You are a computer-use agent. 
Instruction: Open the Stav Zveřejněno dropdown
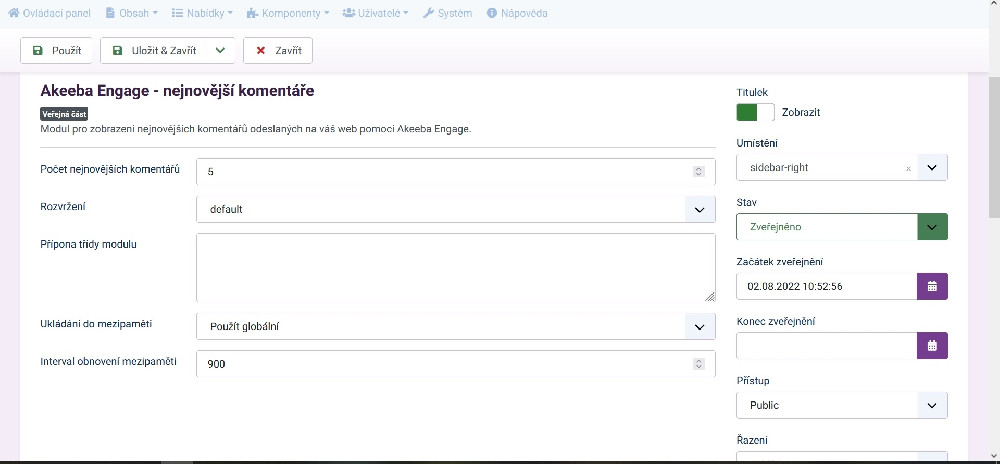931,227
